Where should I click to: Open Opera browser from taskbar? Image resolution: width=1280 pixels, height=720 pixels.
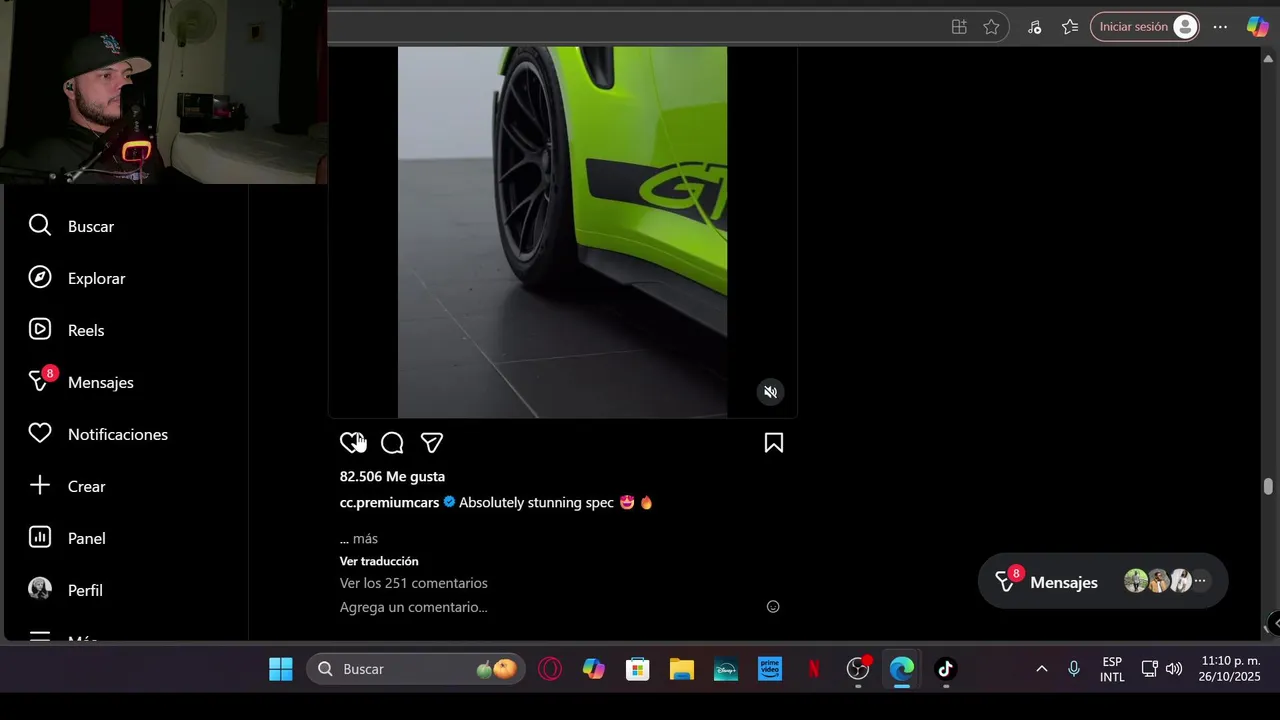550,669
